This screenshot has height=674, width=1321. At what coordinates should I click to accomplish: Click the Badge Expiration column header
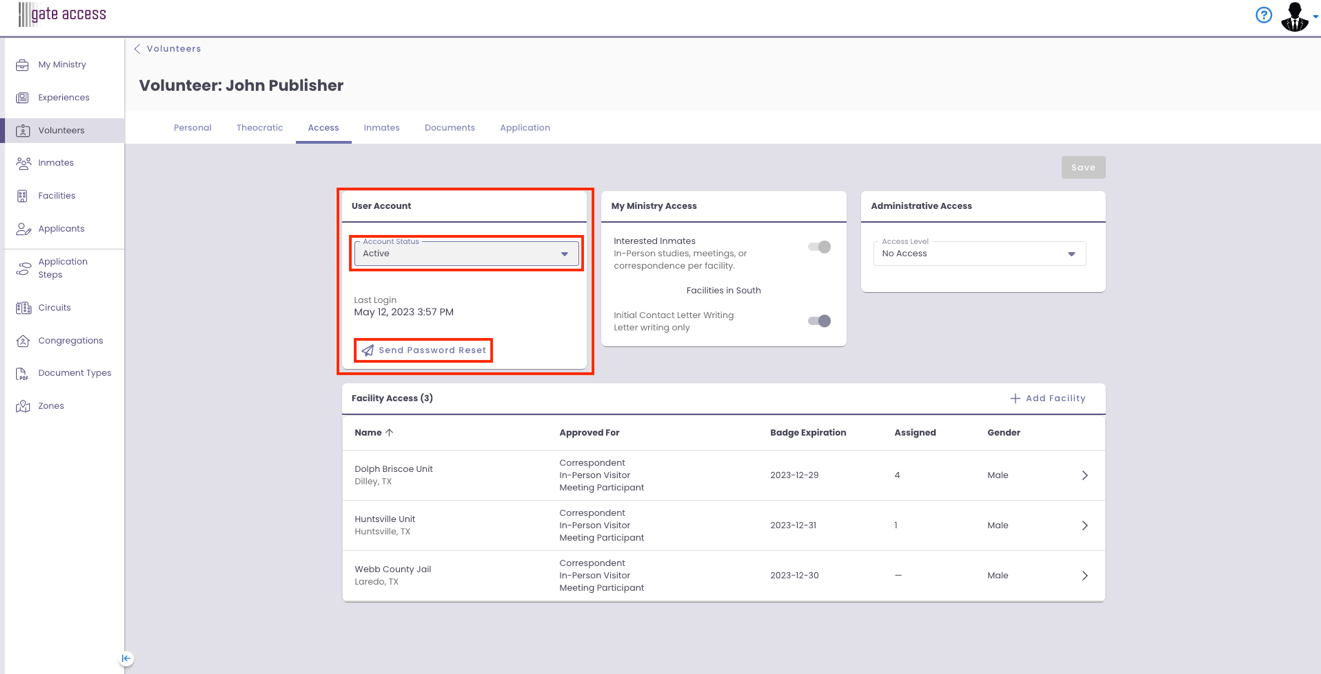808,433
